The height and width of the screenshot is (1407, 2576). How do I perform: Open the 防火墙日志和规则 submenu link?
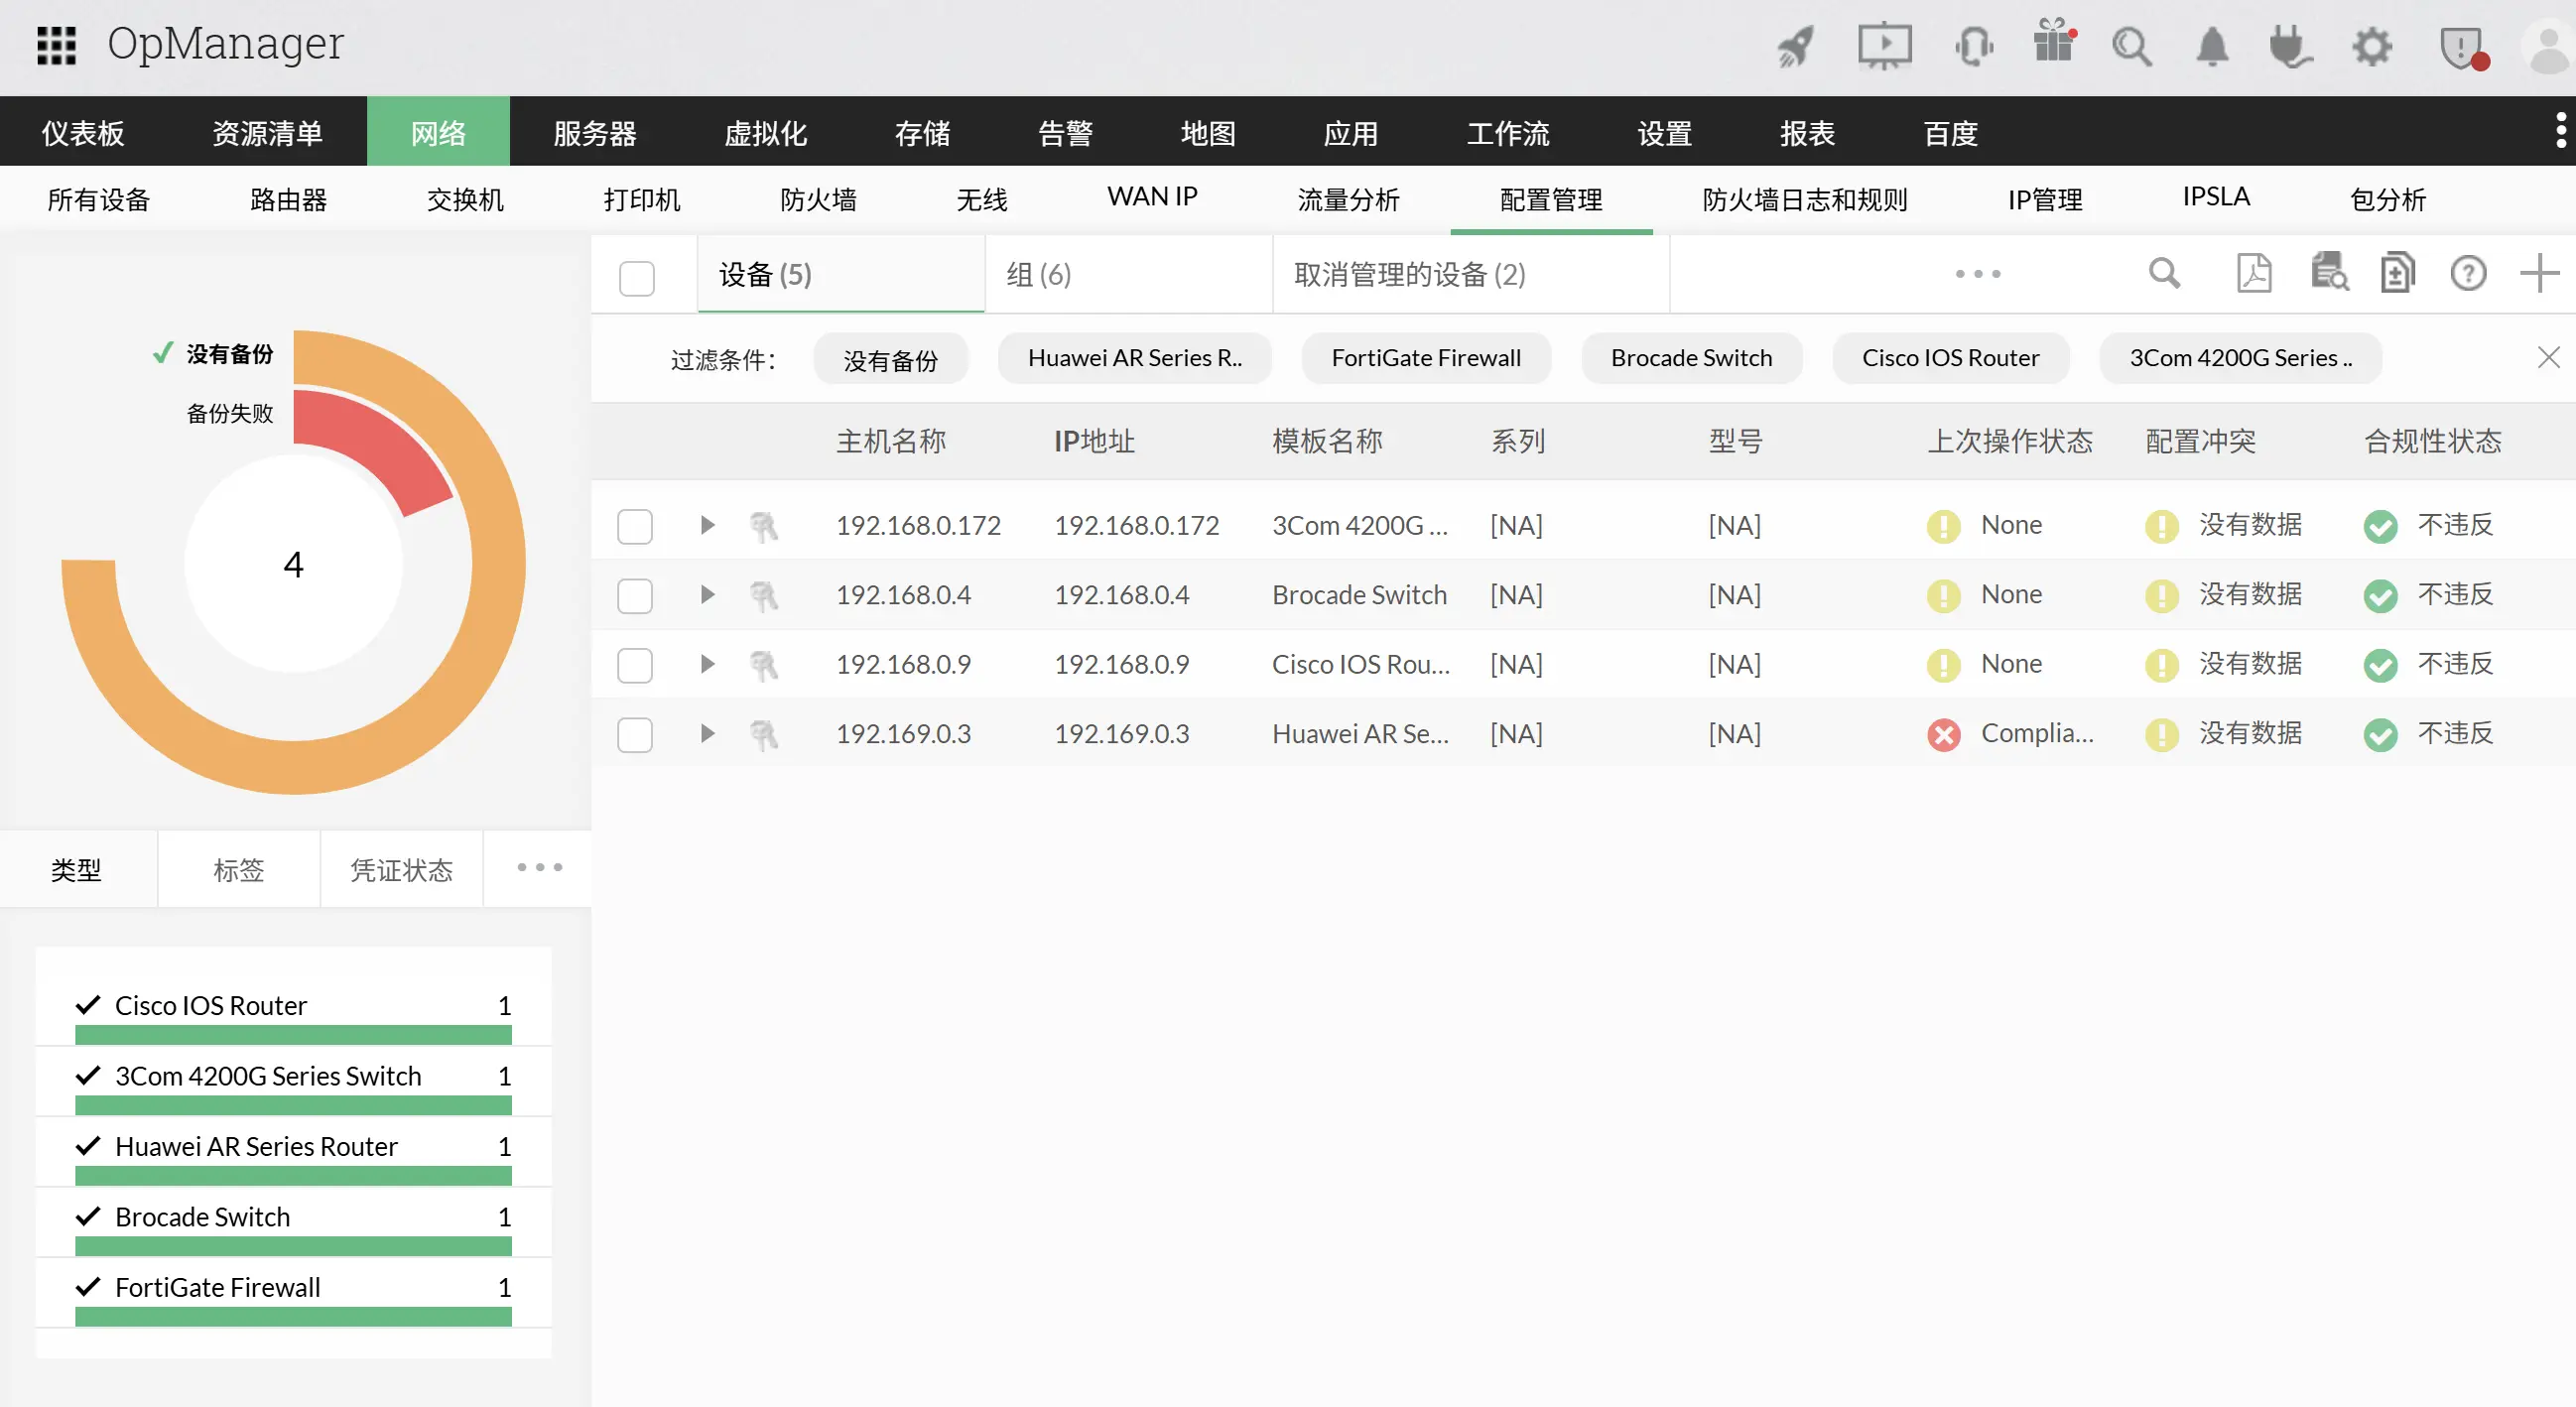click(x=1804, y=200)
